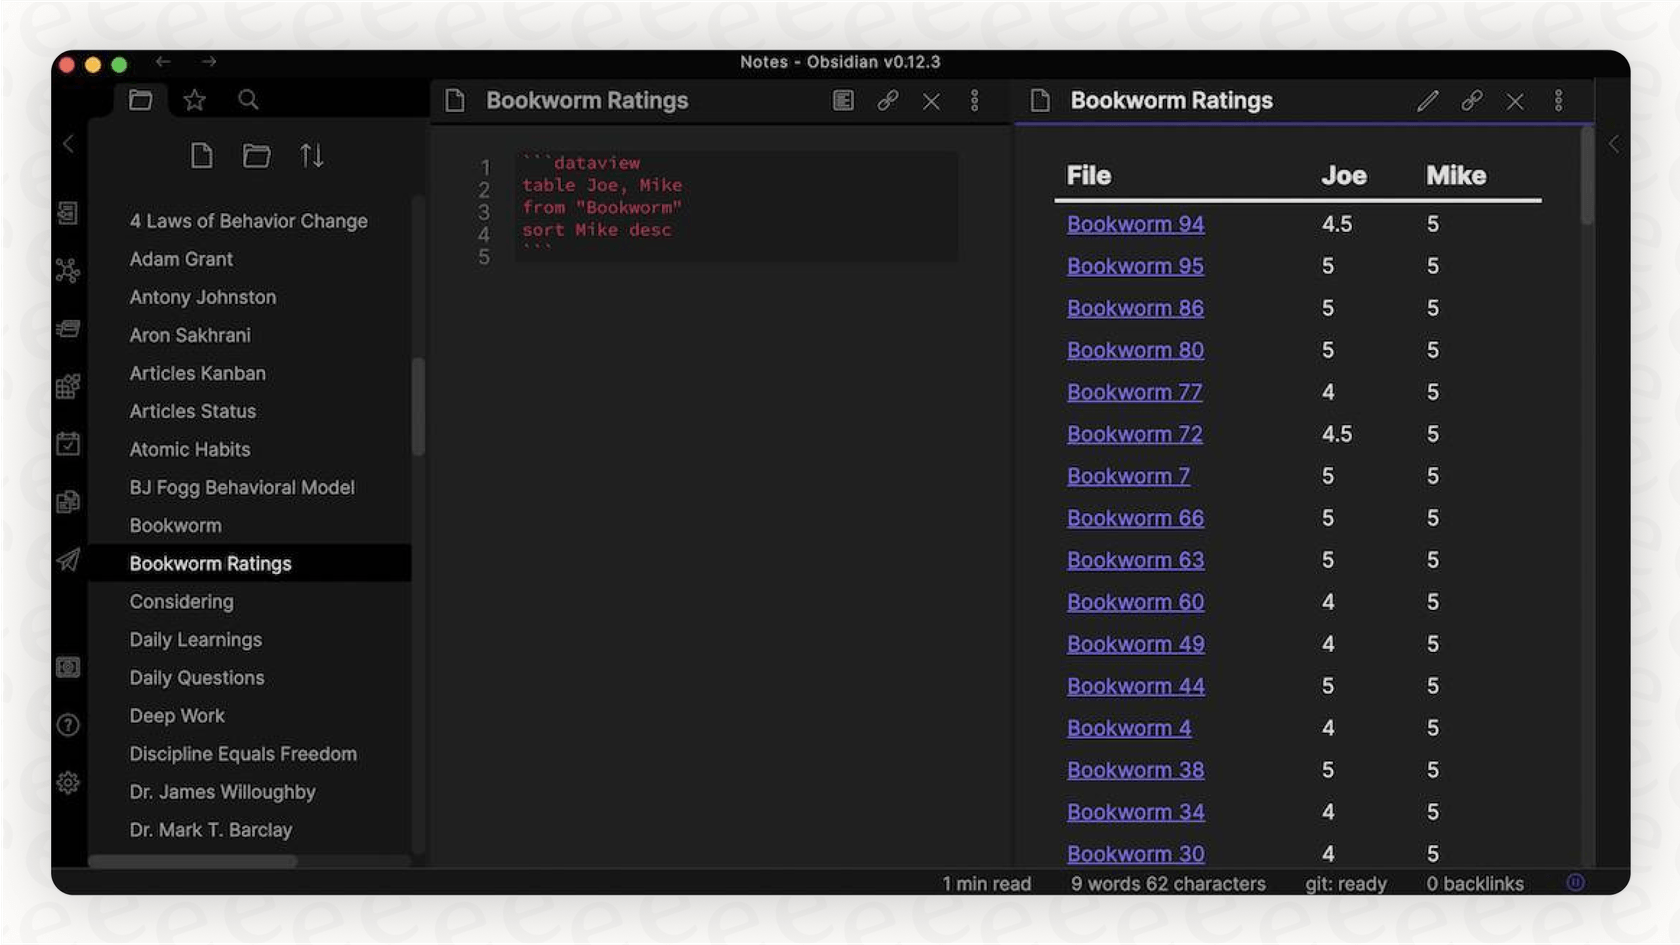Viewport: 1680px width, 945px height.
Task: Switch to the Search tab
Action: pos(248,99)
